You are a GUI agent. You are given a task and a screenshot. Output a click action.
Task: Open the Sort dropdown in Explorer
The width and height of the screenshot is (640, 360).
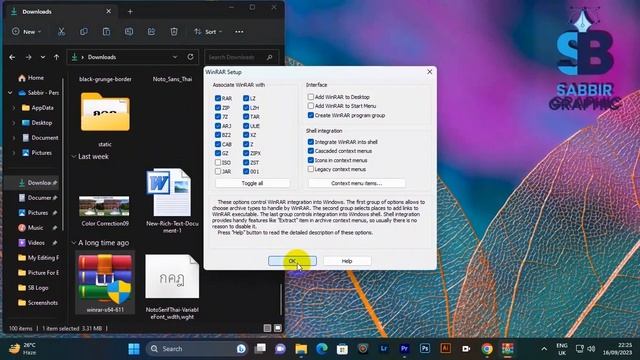tap(208, 31)
